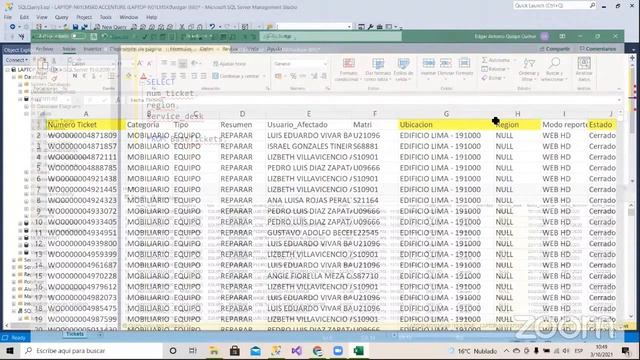The width and height of the screenshot is (640, 360).
Task: Expand the Excel formula bar arrow
Action: [x=619, y=100]
